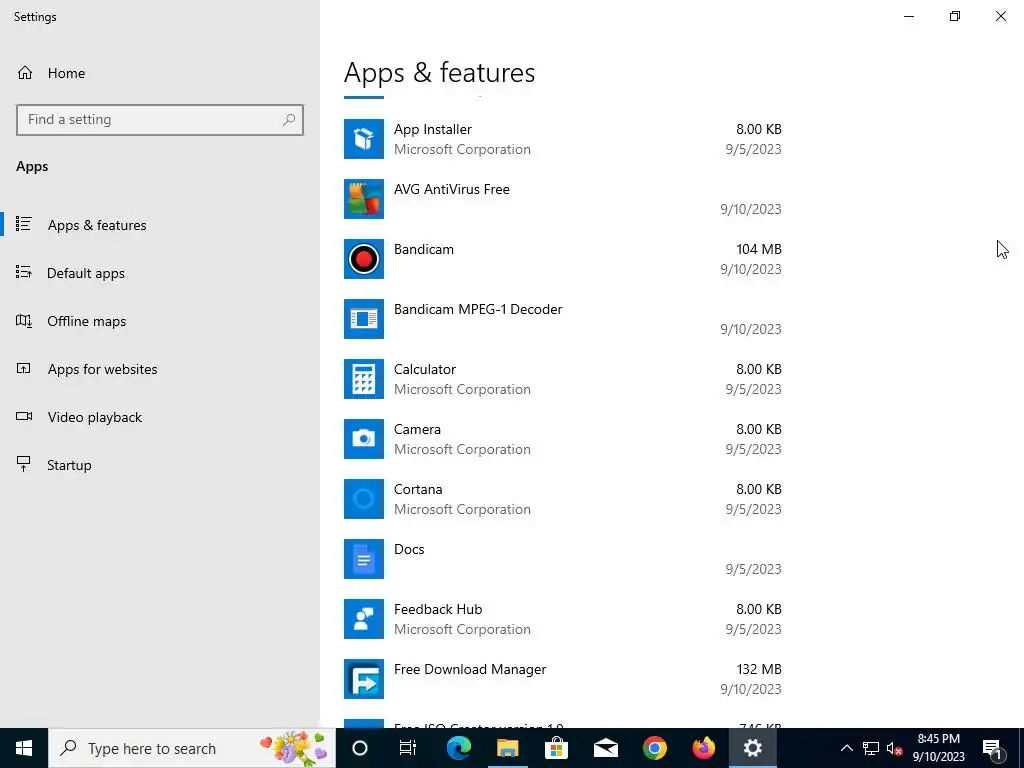This screenshot has height=768, width=1024.
Task: Launch Google Chrome from the taskbar
Action: [654, 748]
